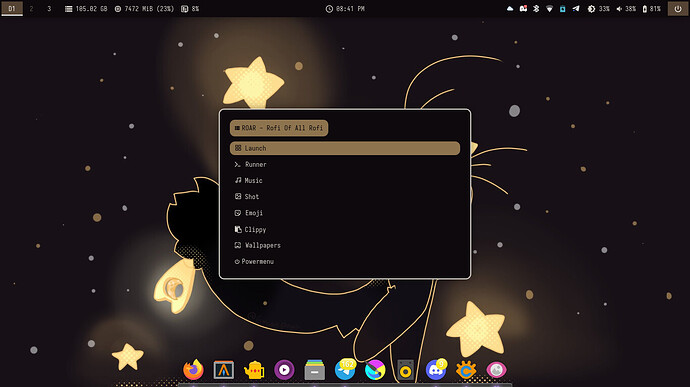Choose Runner from the rofi list
This screenshot has height=387, width=690.
(x=345, y=164)
